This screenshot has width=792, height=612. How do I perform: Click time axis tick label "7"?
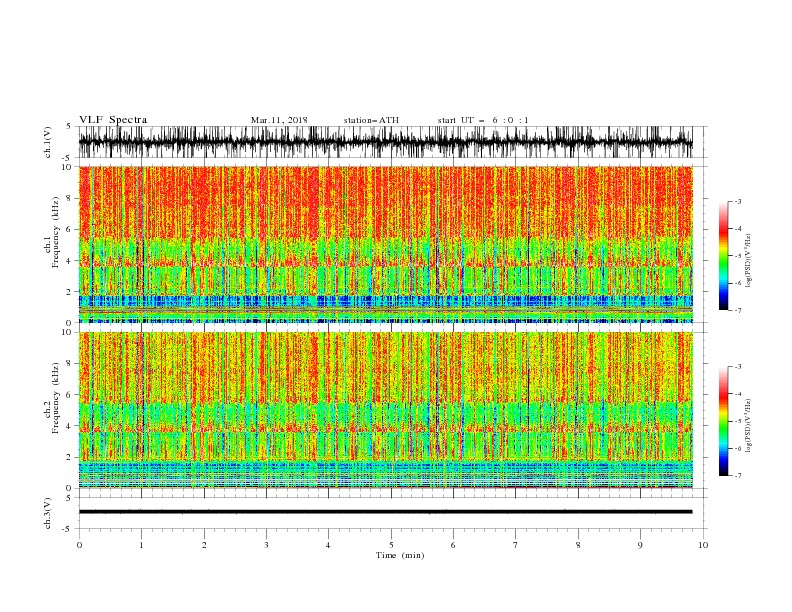(x=516, y=545)
